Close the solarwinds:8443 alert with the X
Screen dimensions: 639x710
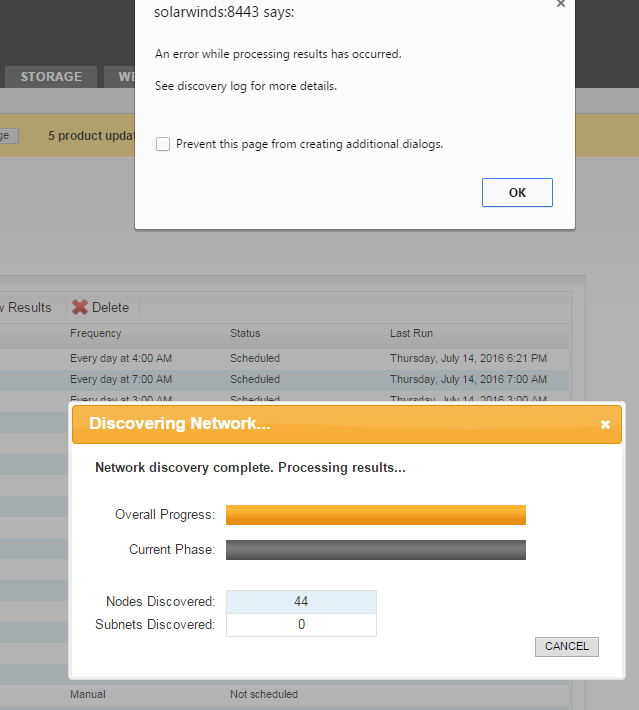561,4
